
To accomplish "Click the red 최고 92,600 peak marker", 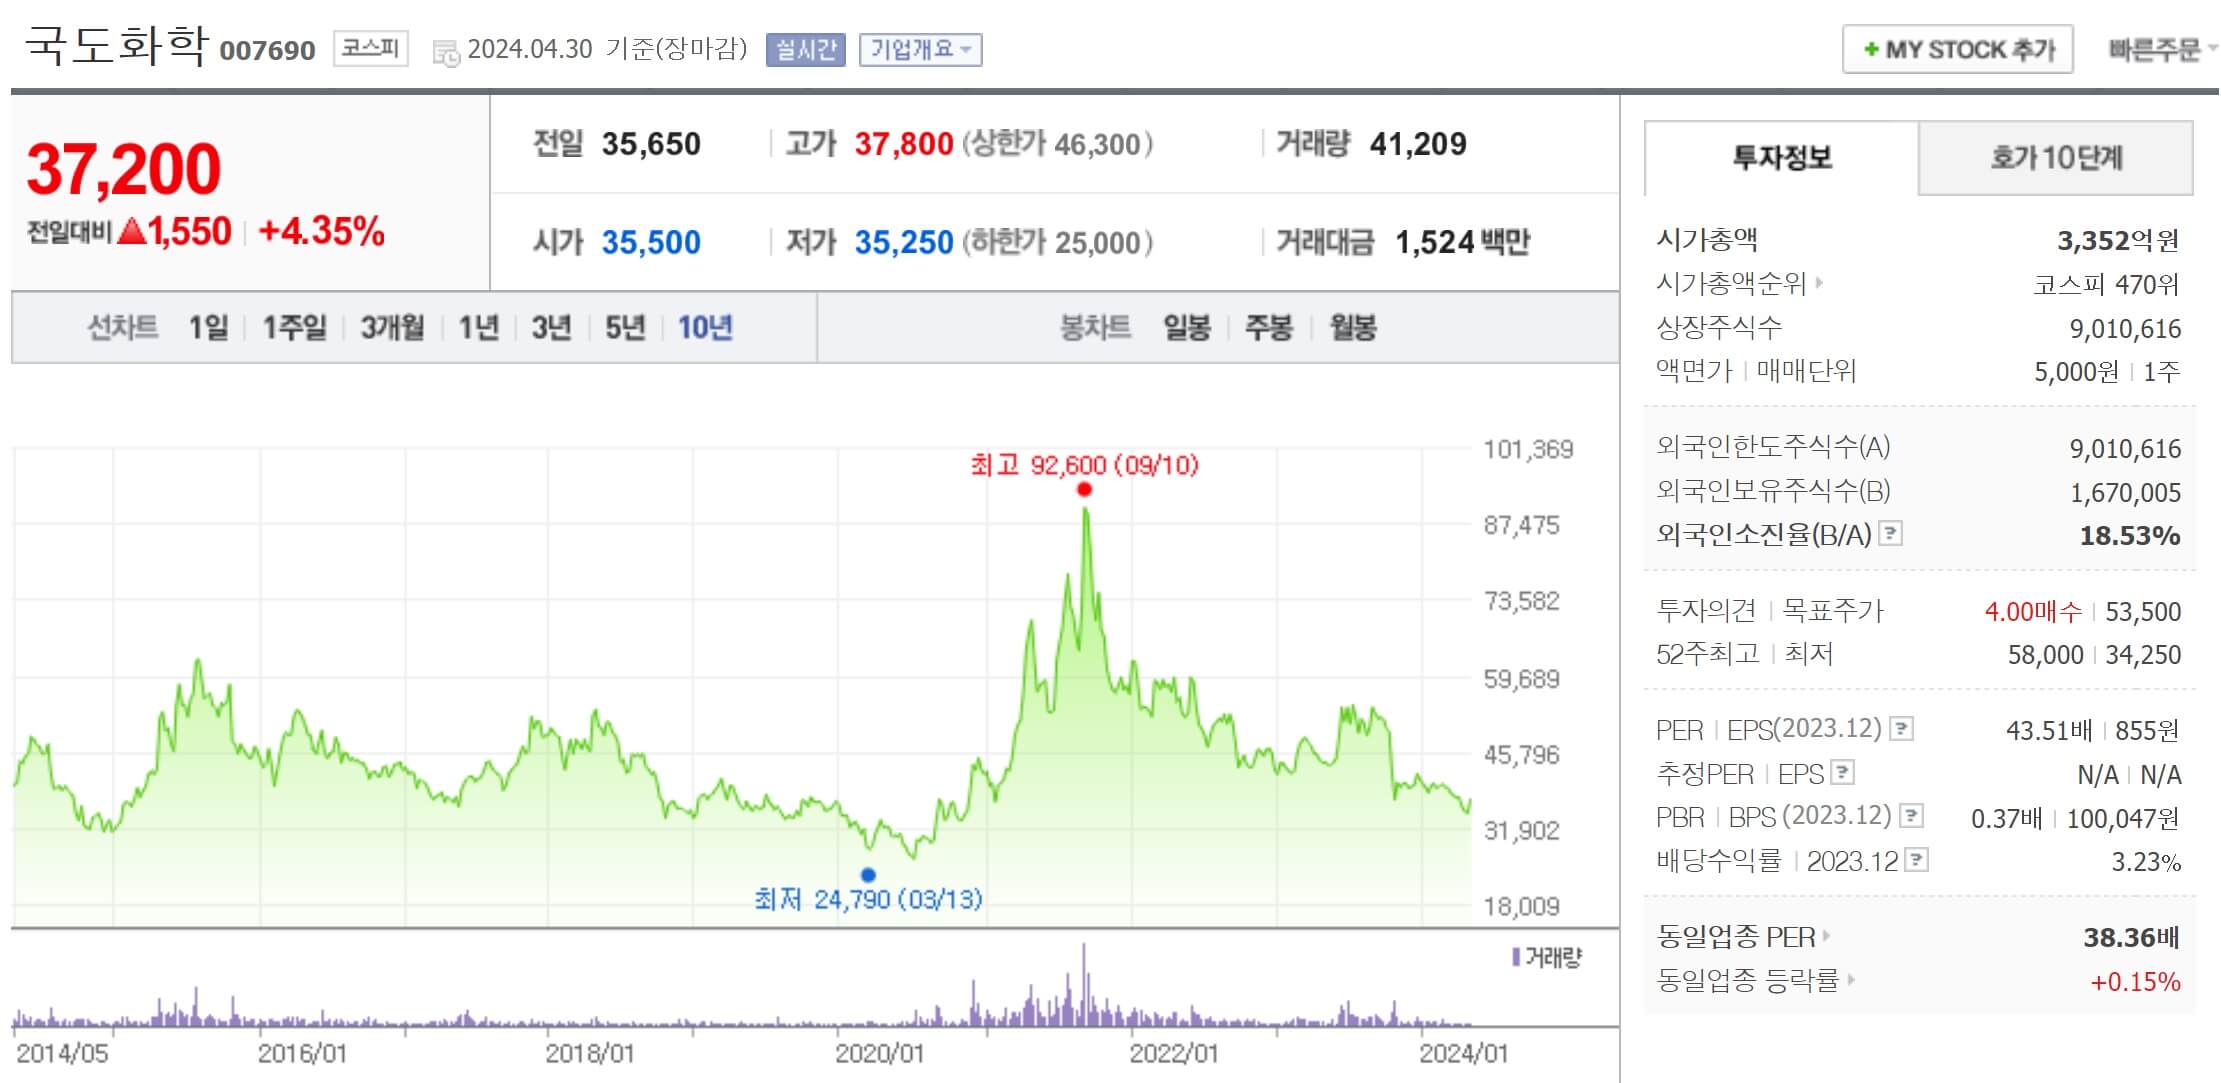I will (x=1084, y=489).
